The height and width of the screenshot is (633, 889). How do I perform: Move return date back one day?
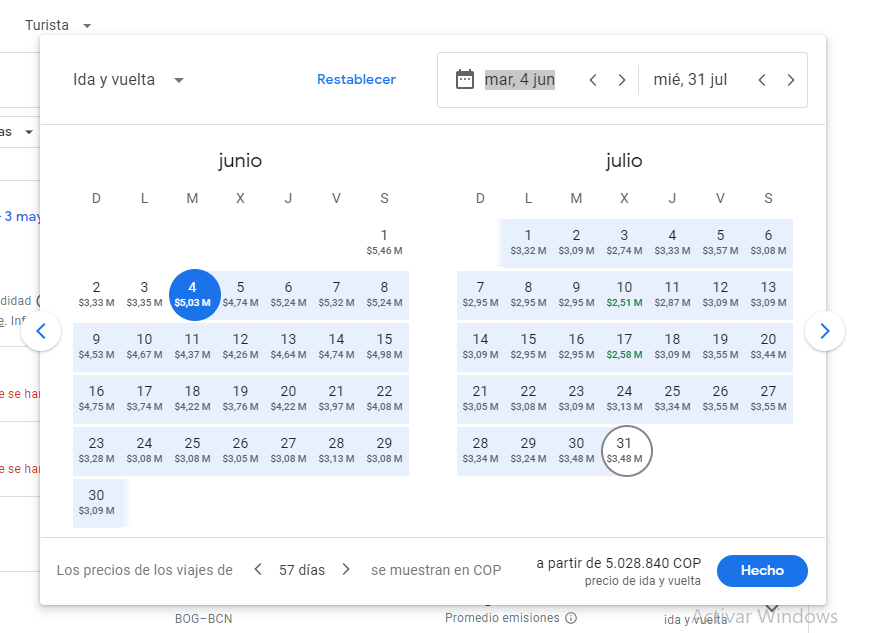pyautogui.click(x=762, y=80)
